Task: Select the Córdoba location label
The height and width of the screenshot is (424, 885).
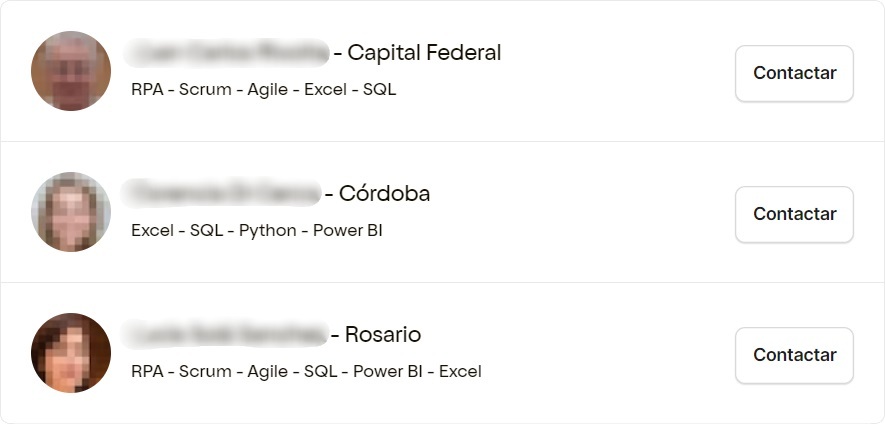Action: click(x=384, y=193)
